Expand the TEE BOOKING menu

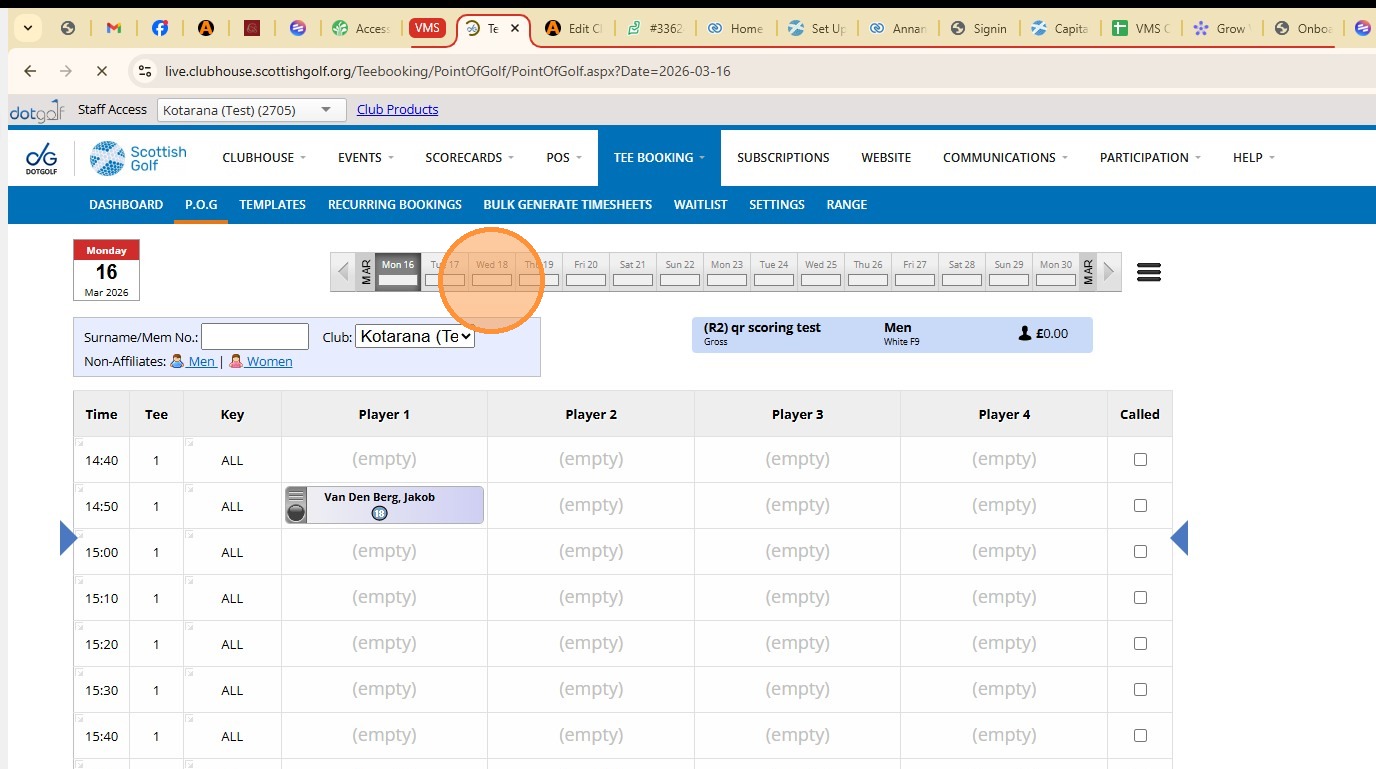659,158
